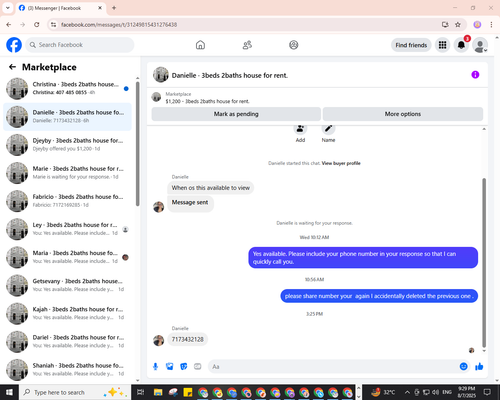
Task: Open View buyer profile link
Action: [x=341, y=163]
